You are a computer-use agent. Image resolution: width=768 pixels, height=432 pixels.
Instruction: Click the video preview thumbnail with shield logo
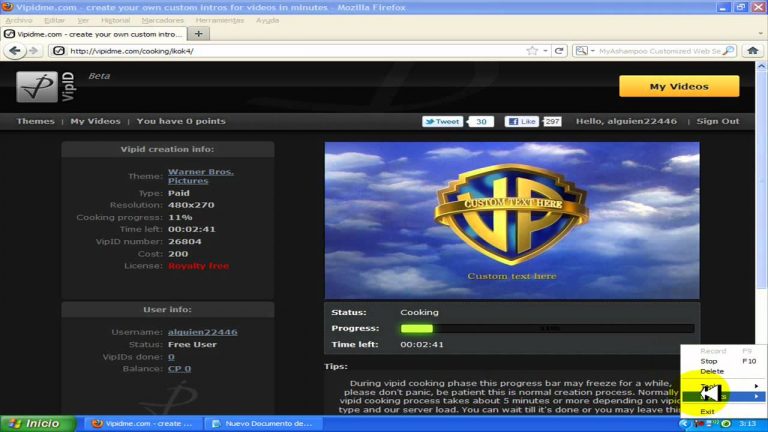[x=512, y=220]
